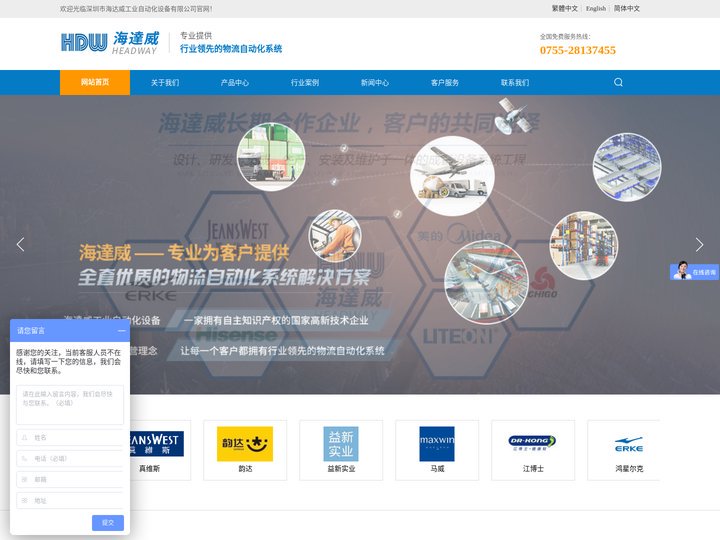This screenshot has height=540, width=720.
Task: Click the warehouse shelving circle image
Action: (x=584, y=245)
